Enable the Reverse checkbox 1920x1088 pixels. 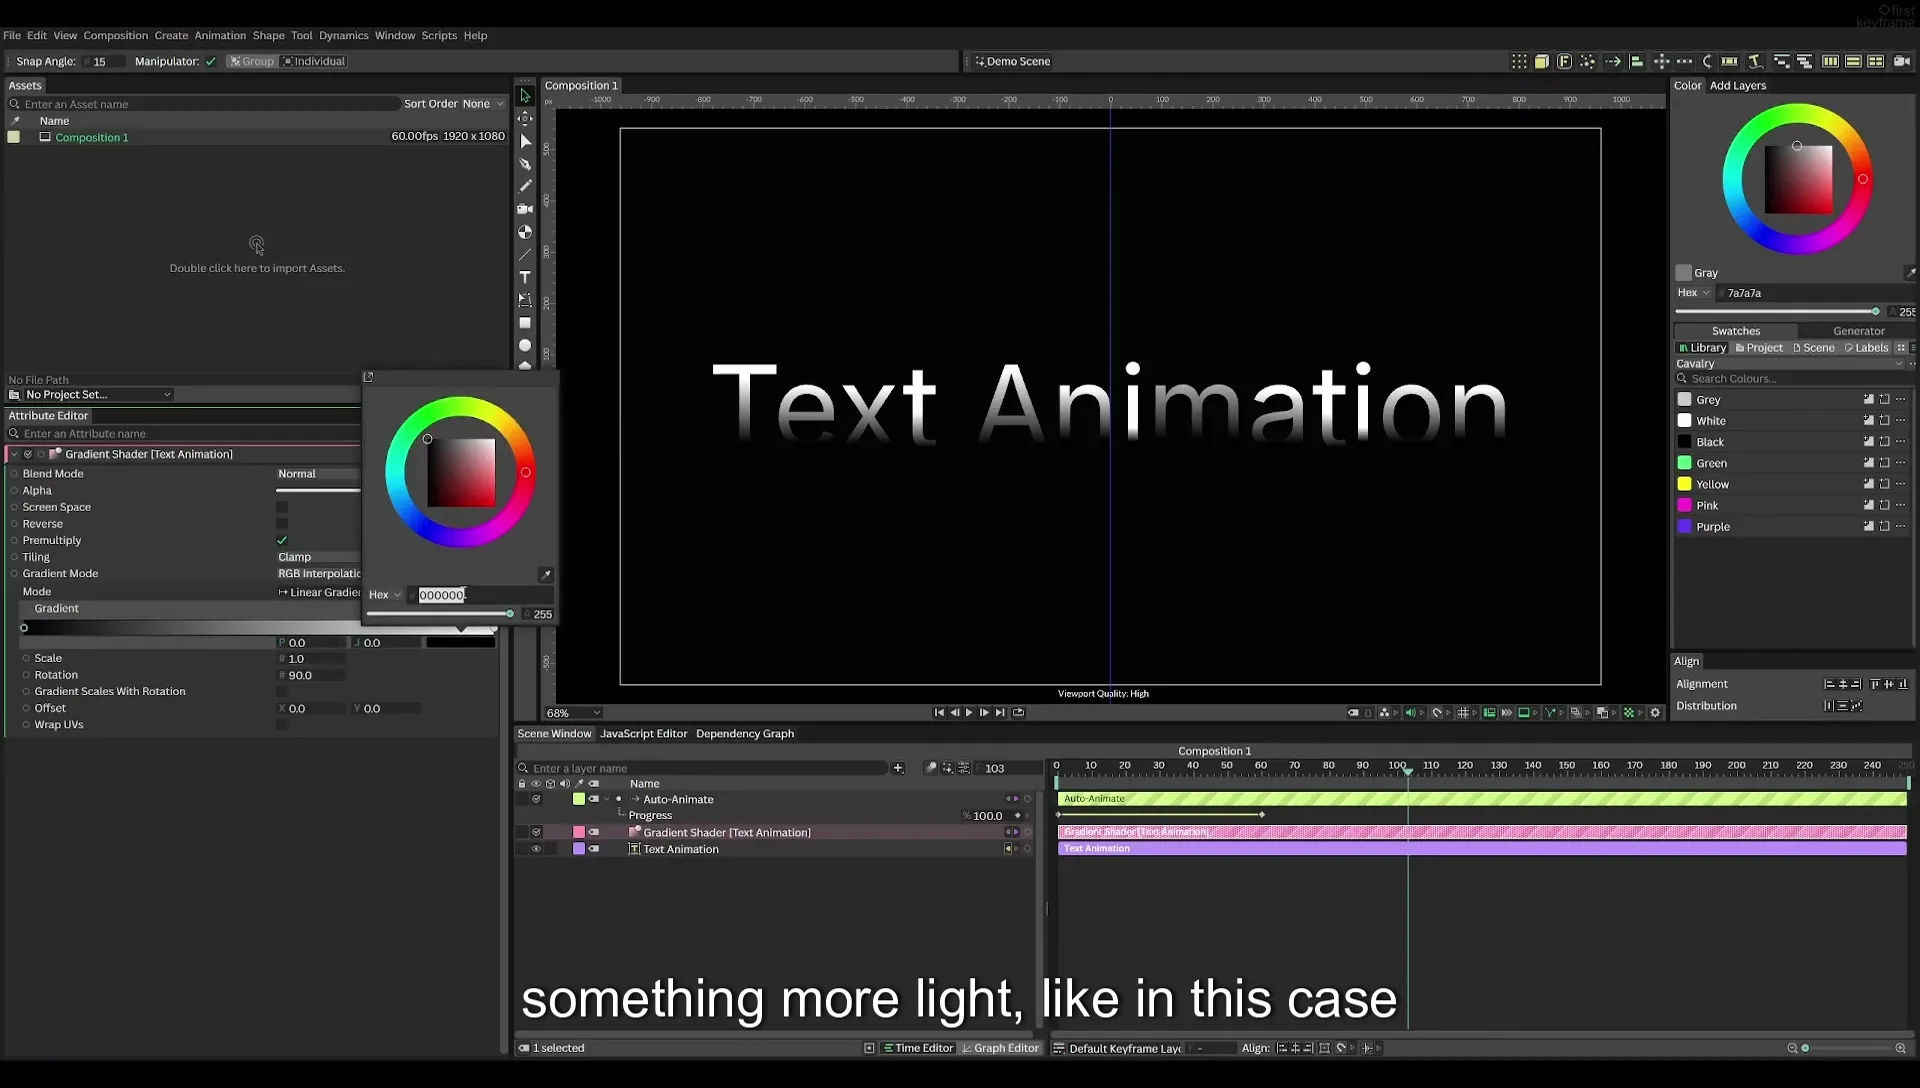[x=282, y=524]
